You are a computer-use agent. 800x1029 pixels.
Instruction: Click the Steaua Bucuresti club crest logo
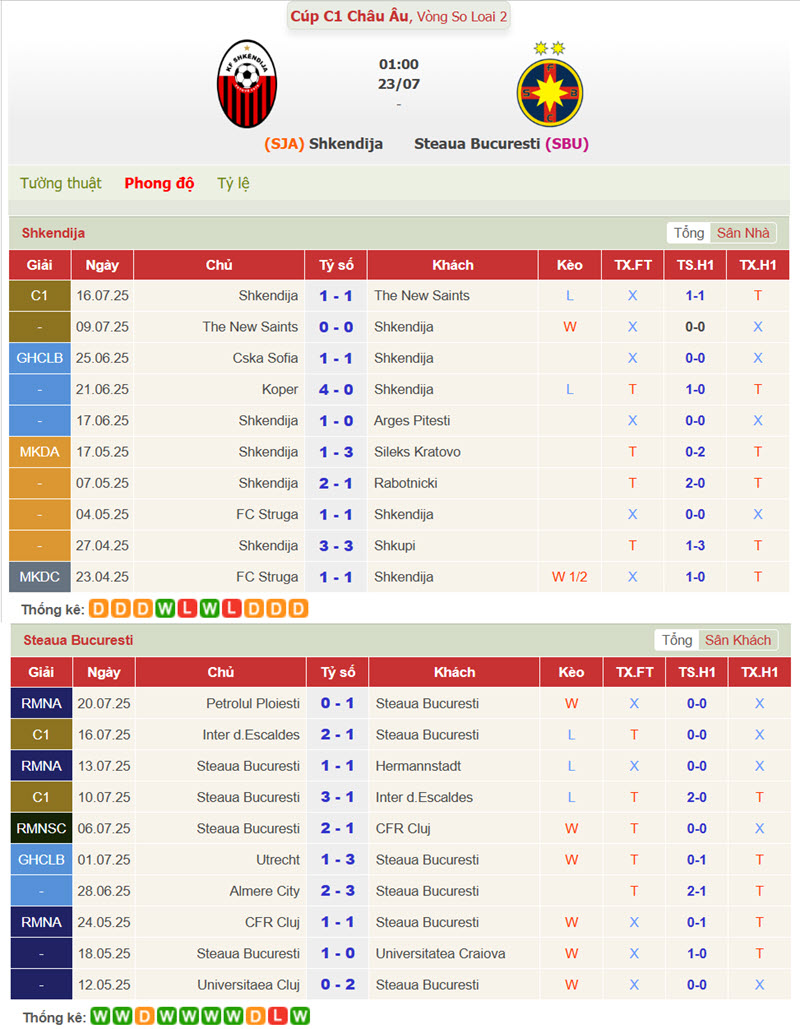pos(549,85)
